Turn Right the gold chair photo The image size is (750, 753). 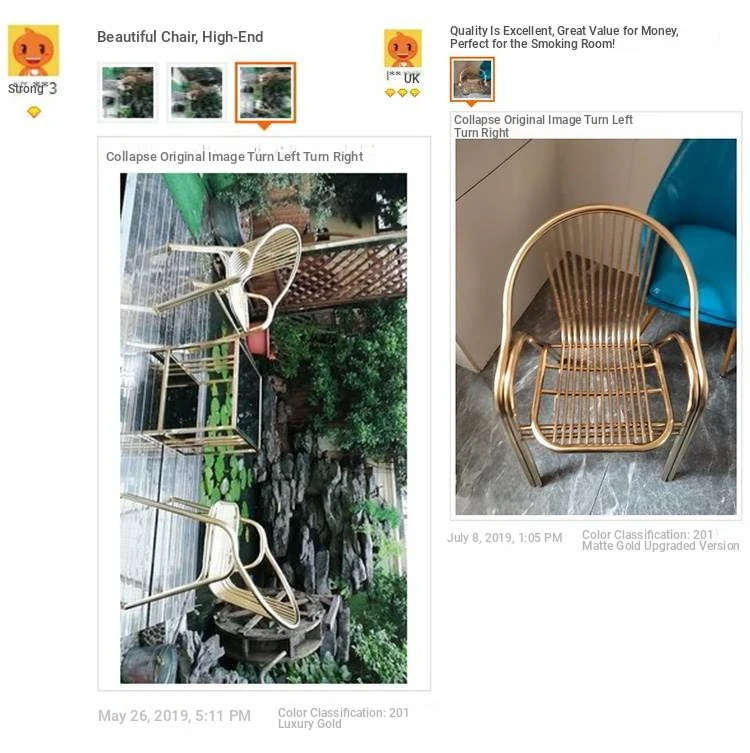coord(481,133)
